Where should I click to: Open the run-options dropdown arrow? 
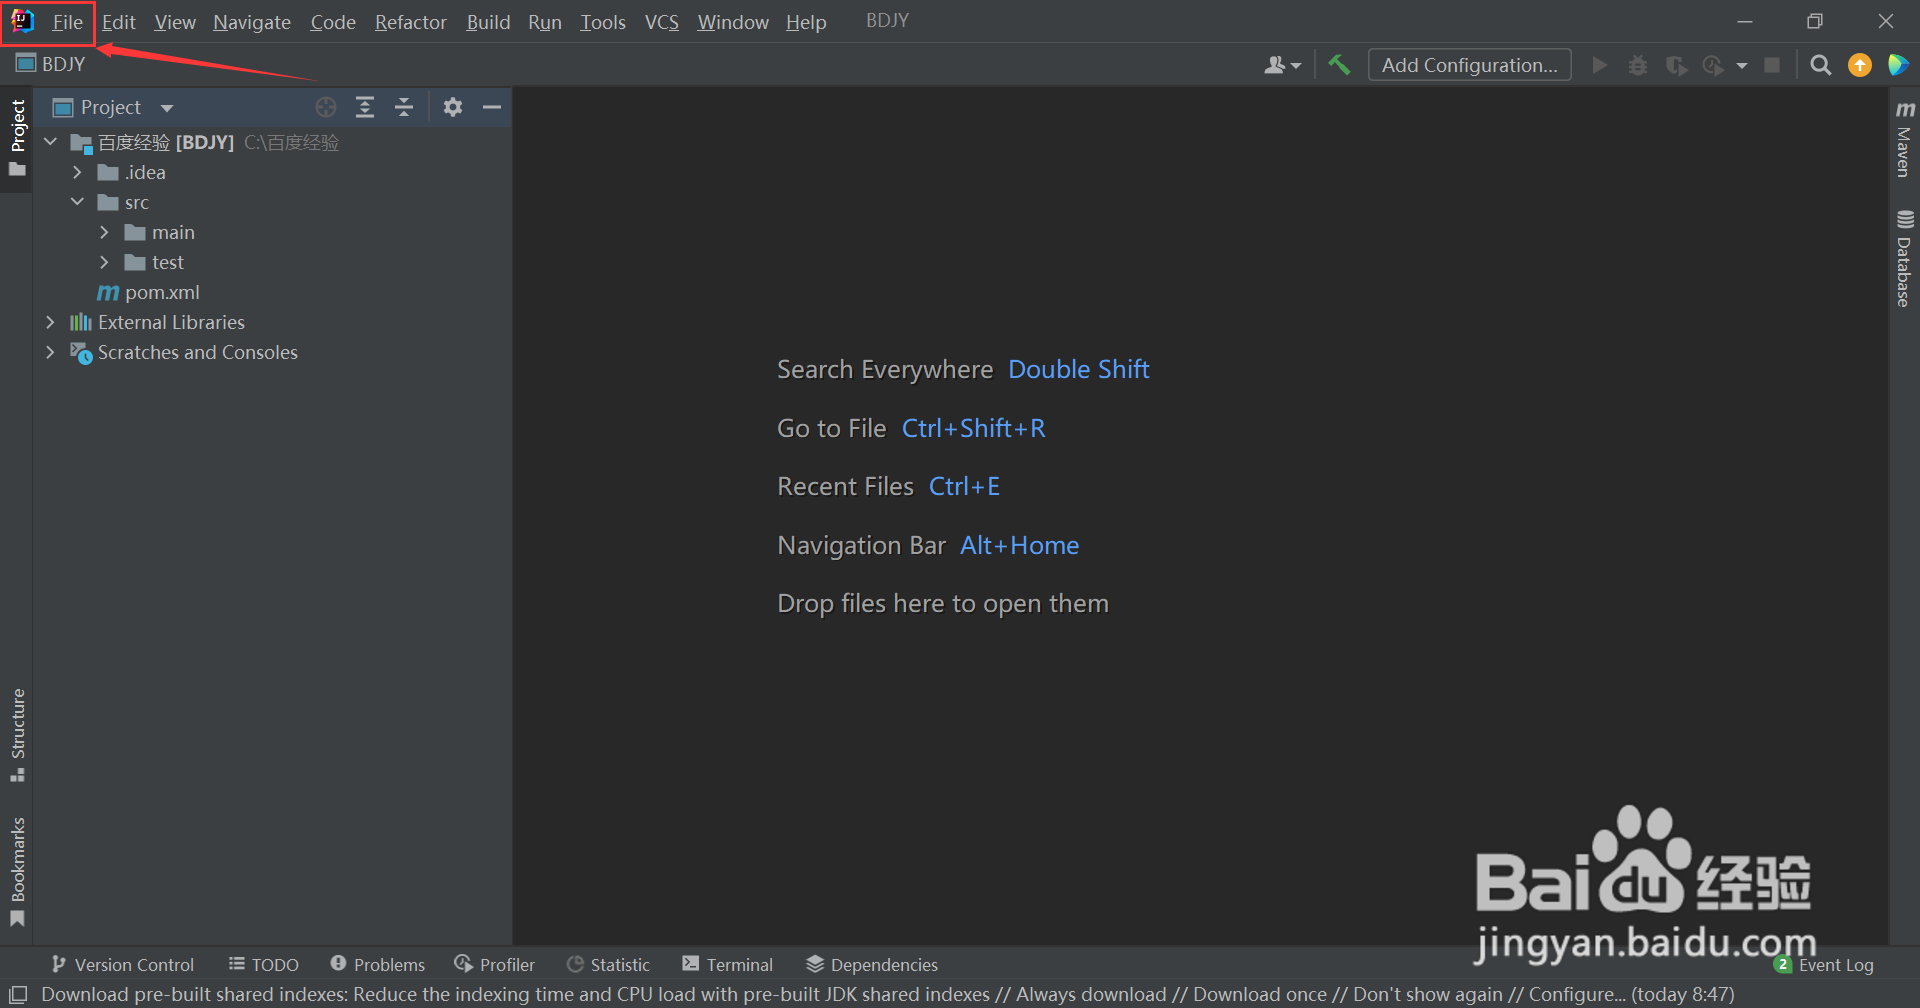click(x=1742, y=66)
